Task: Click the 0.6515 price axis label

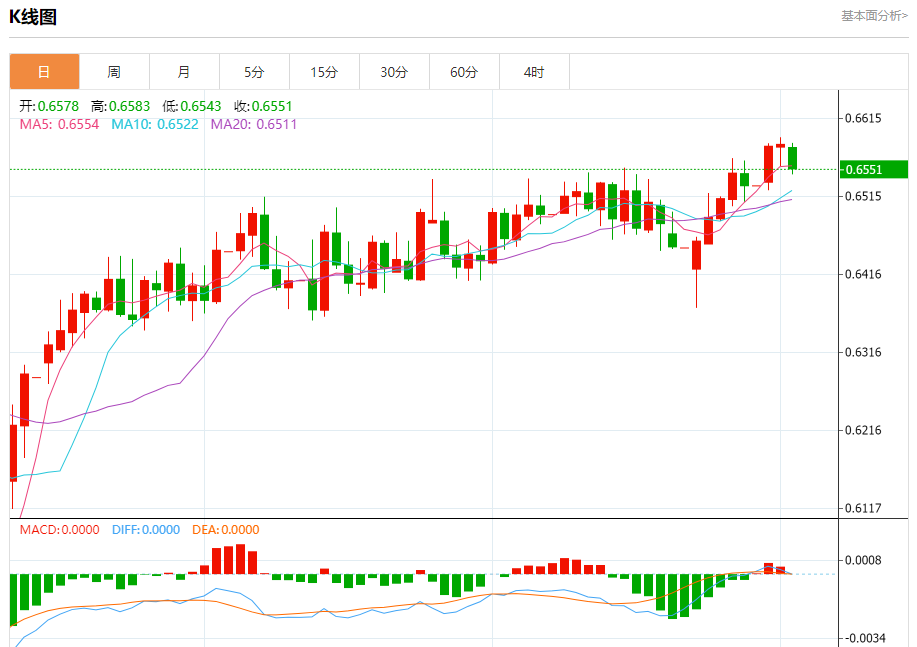Action: (864, 196)
